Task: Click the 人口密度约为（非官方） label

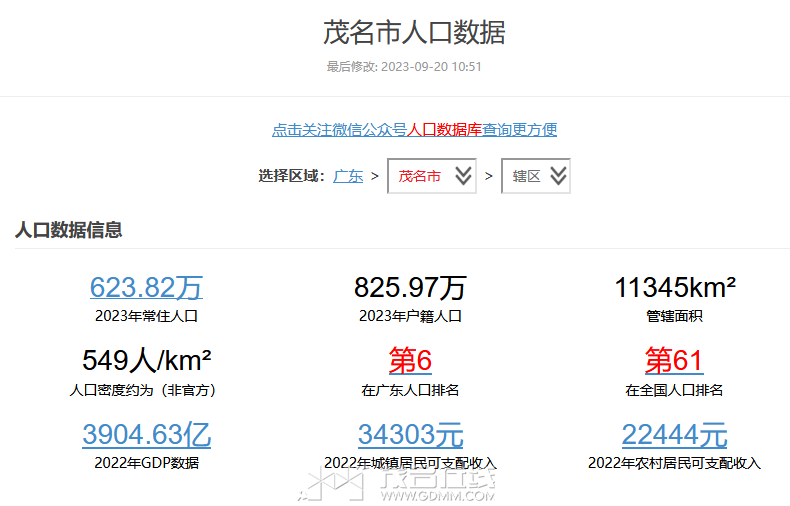Action: pos(143,390)
